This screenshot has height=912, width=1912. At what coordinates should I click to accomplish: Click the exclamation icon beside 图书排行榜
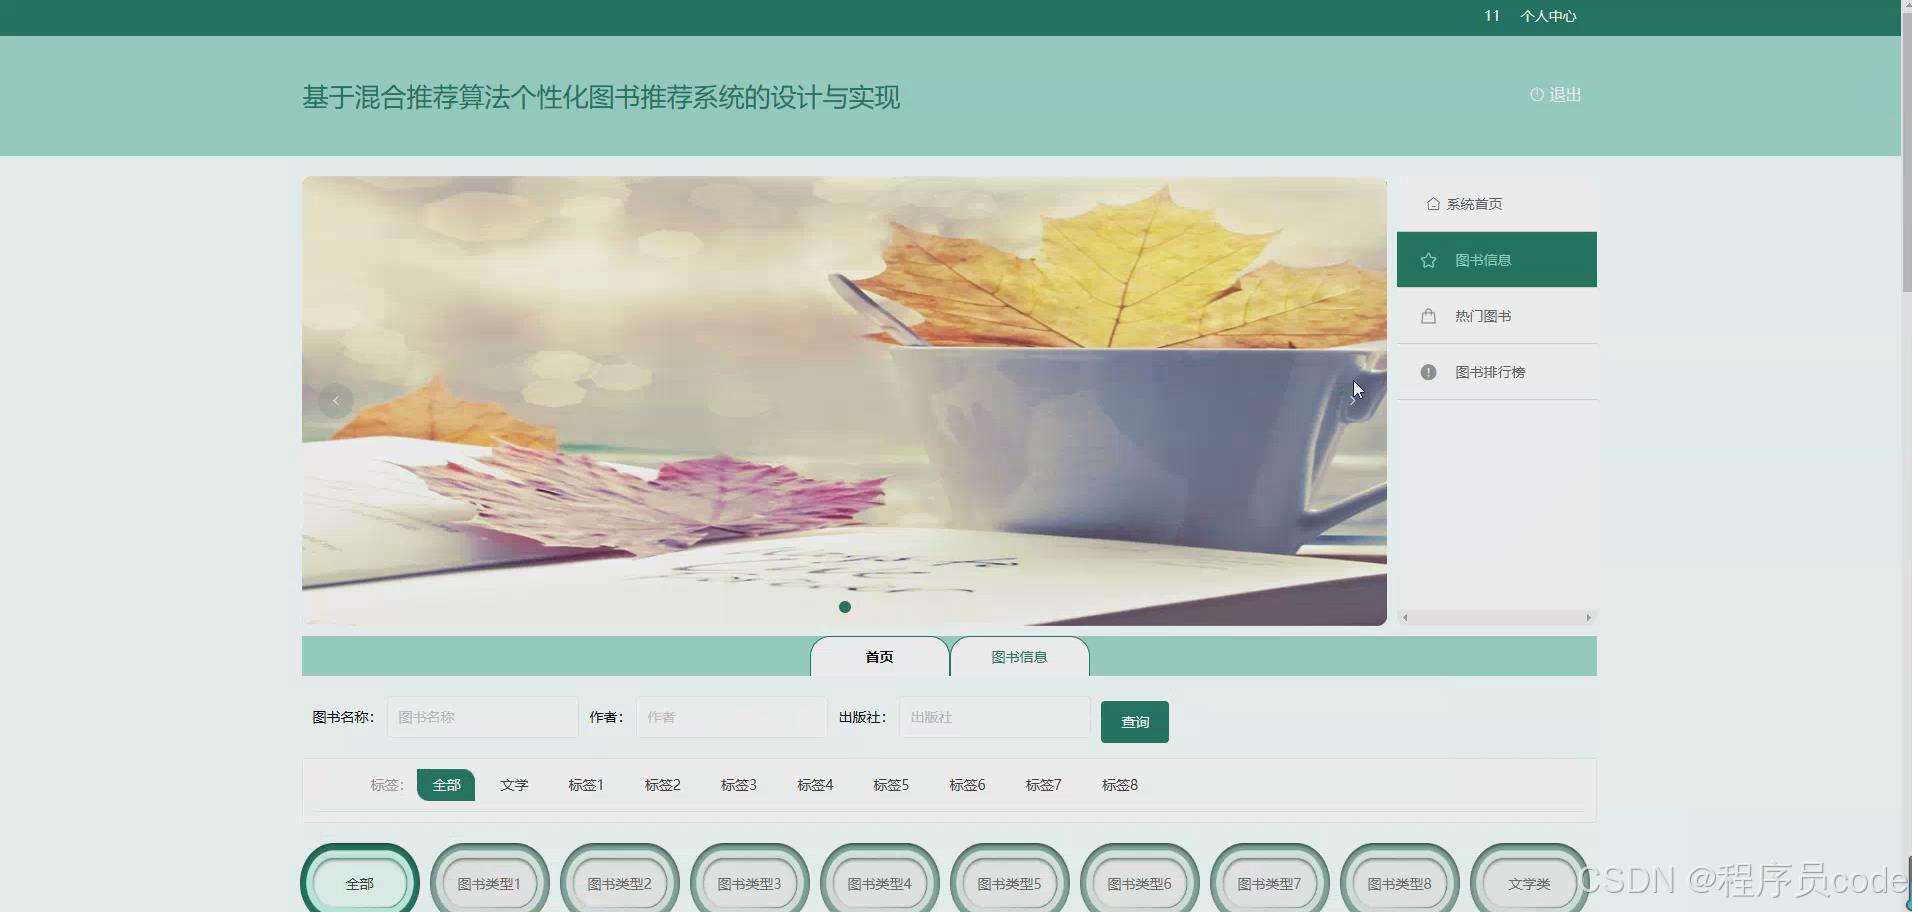tap(1428, 372)
